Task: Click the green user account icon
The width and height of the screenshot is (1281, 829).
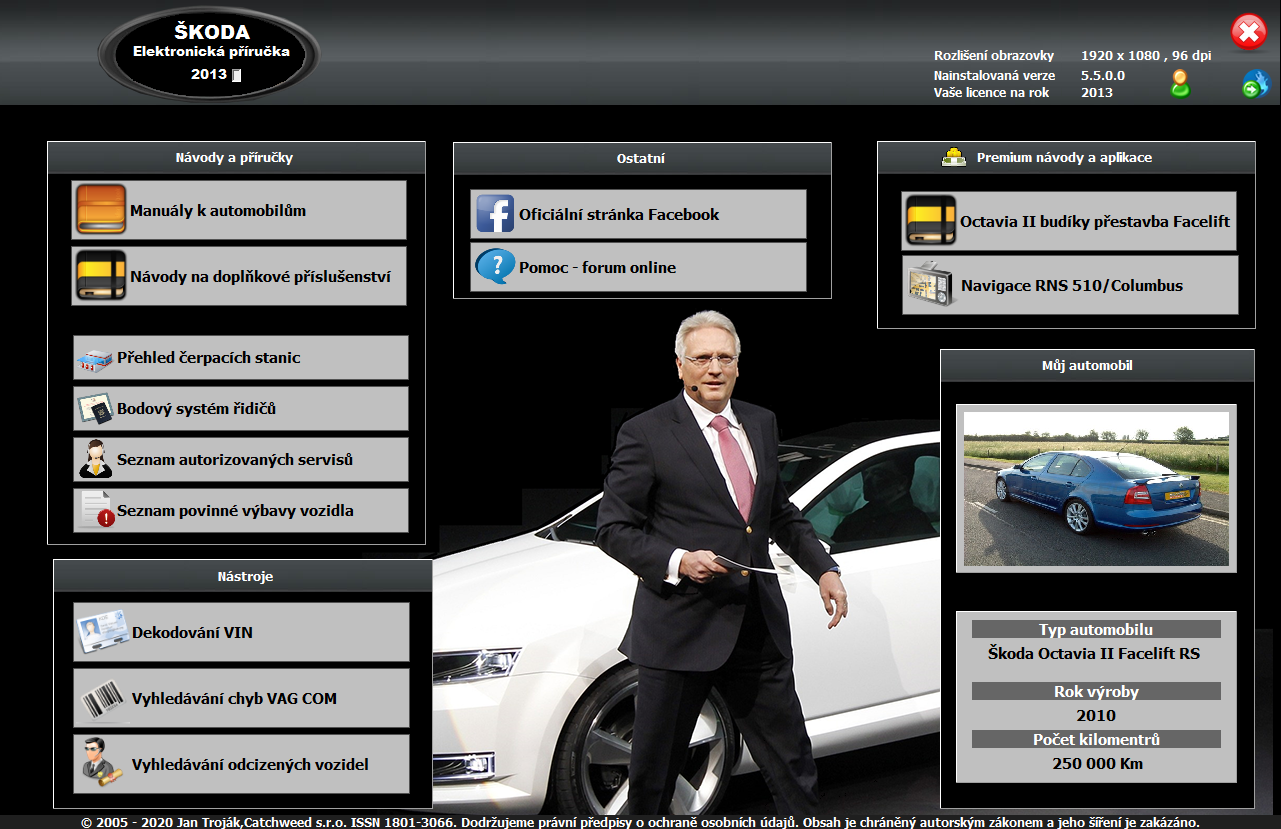Action: click(x=1181, y=84)
